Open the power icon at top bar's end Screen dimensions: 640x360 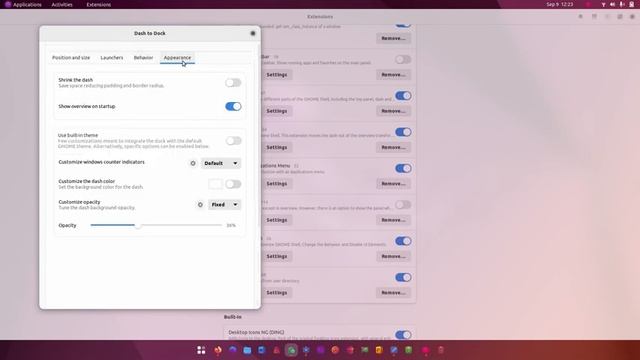[631, 4]
